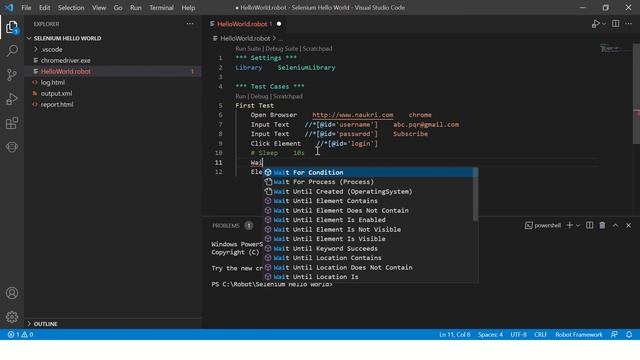This screenshot has width=640, height=360.
Task: Choose Wait Until Created (OperatingSystem) suggestion
Action: 369,191
